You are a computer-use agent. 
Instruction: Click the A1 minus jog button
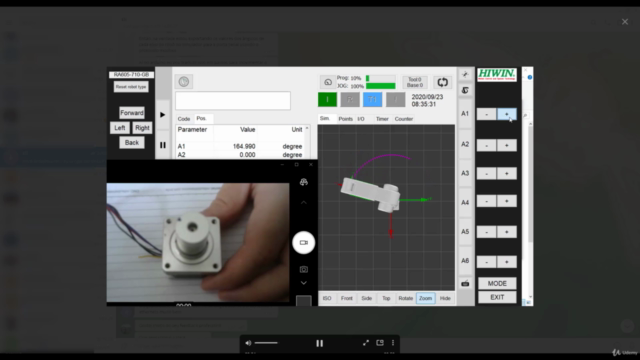[x=487, y=114]
